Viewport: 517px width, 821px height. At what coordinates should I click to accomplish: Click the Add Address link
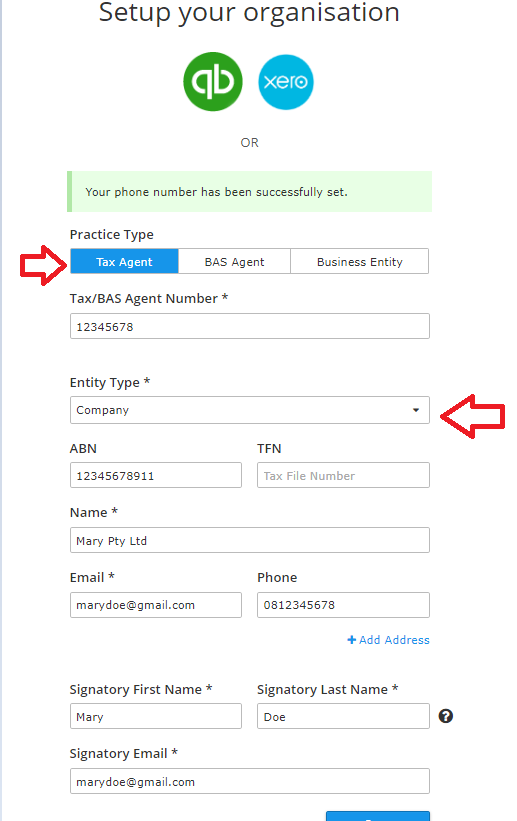[x=388, y=640]
